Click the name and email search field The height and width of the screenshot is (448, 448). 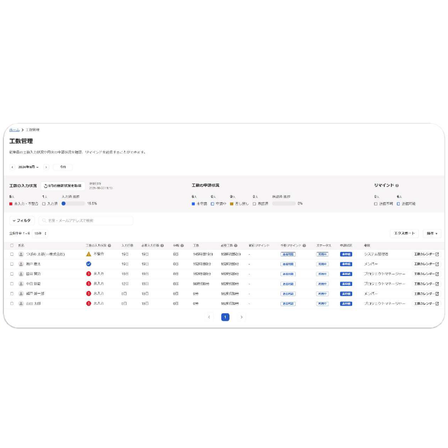[86, 221]
